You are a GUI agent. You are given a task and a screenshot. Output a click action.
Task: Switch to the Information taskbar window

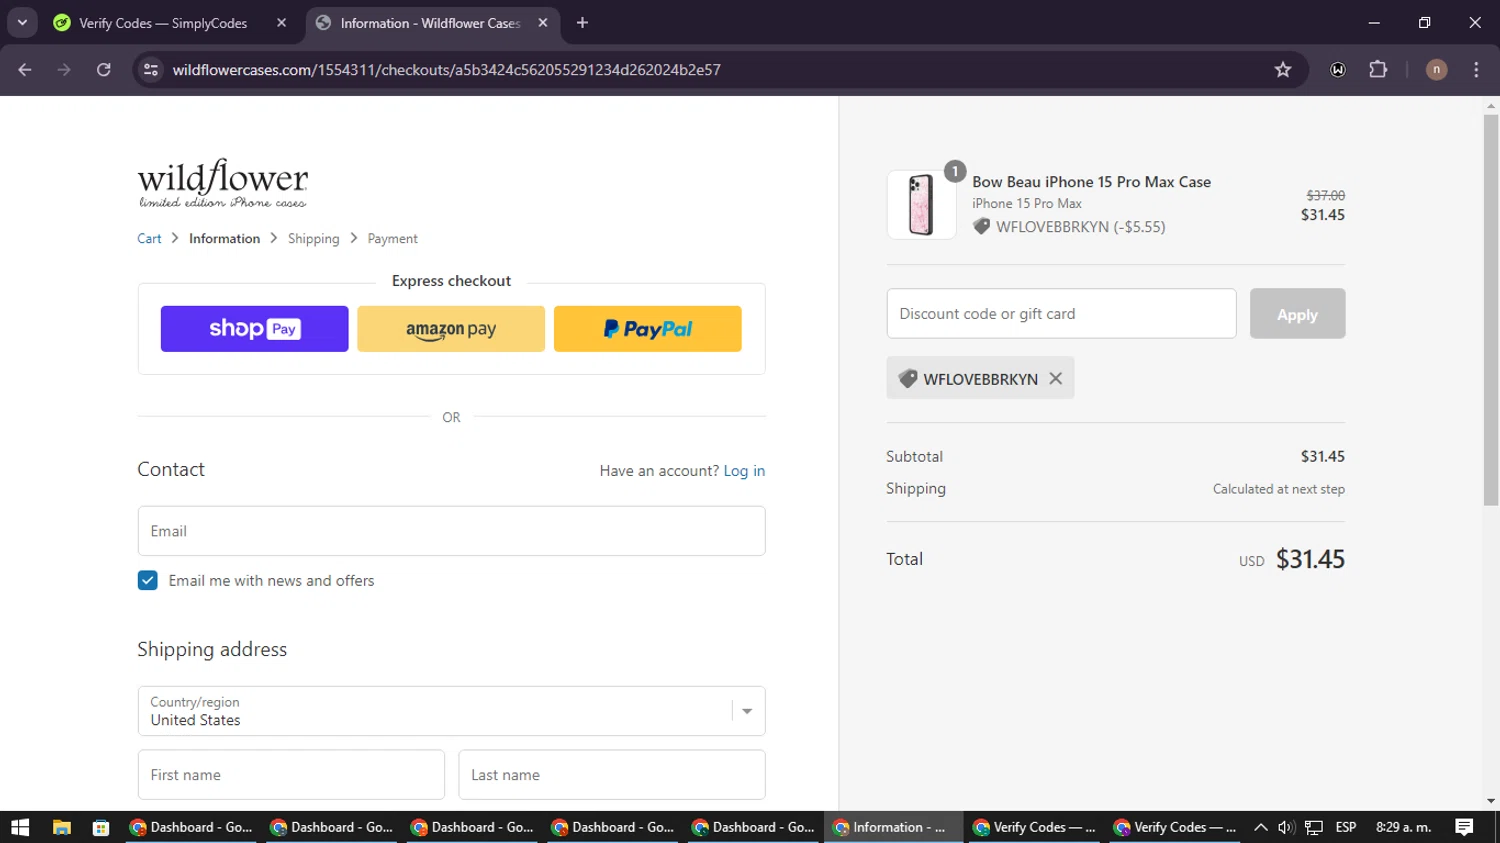(893, 827)
